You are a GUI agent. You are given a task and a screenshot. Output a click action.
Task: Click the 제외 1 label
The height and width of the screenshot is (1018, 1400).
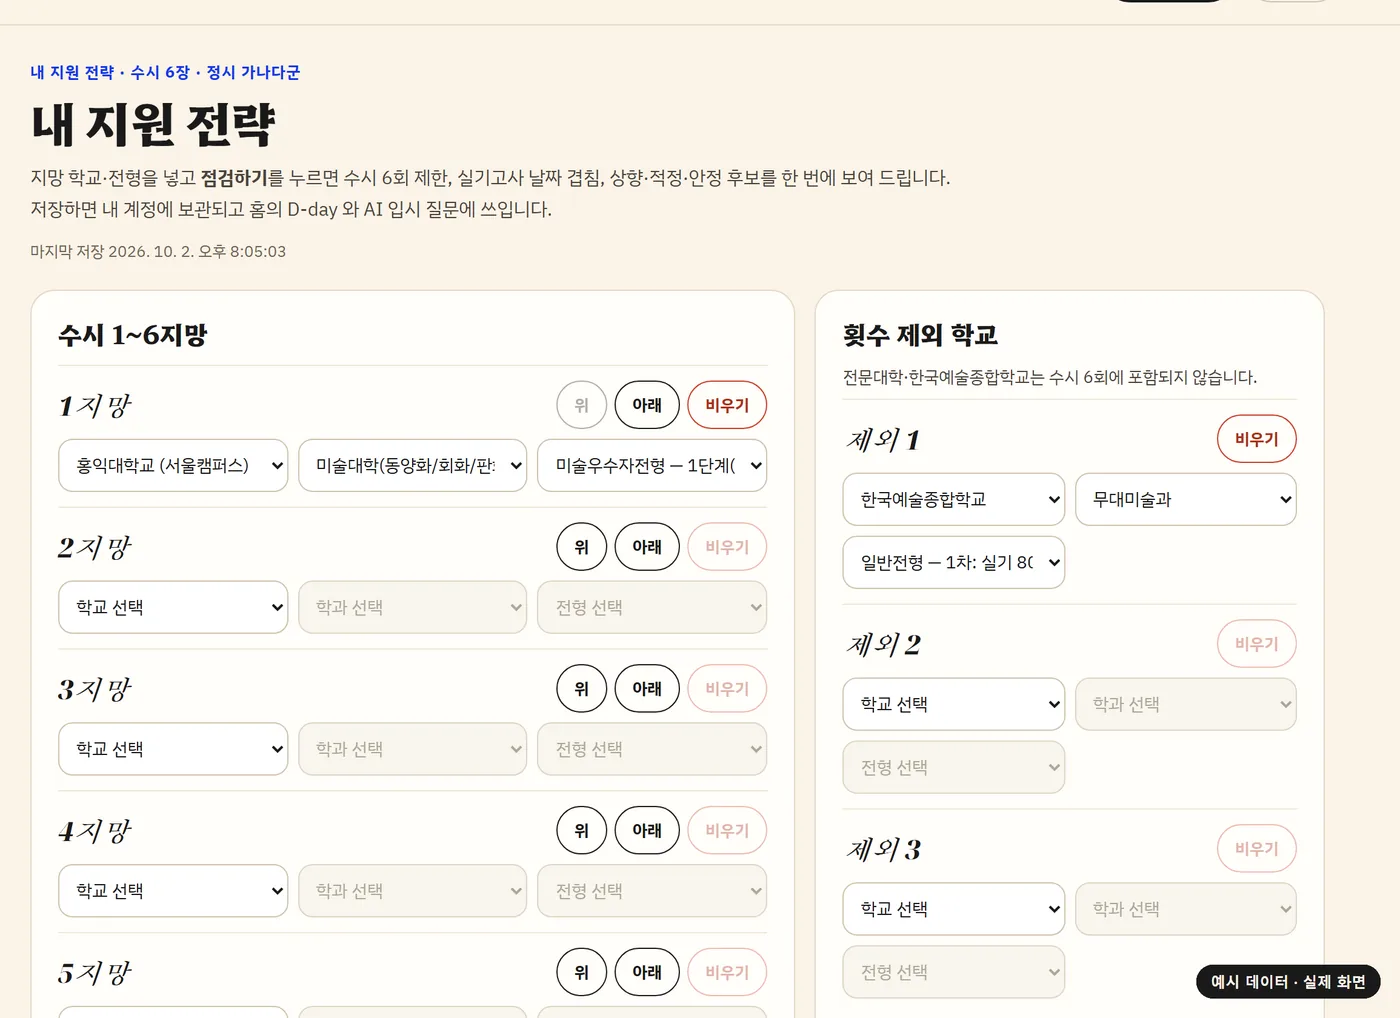(x=883, y=440)
